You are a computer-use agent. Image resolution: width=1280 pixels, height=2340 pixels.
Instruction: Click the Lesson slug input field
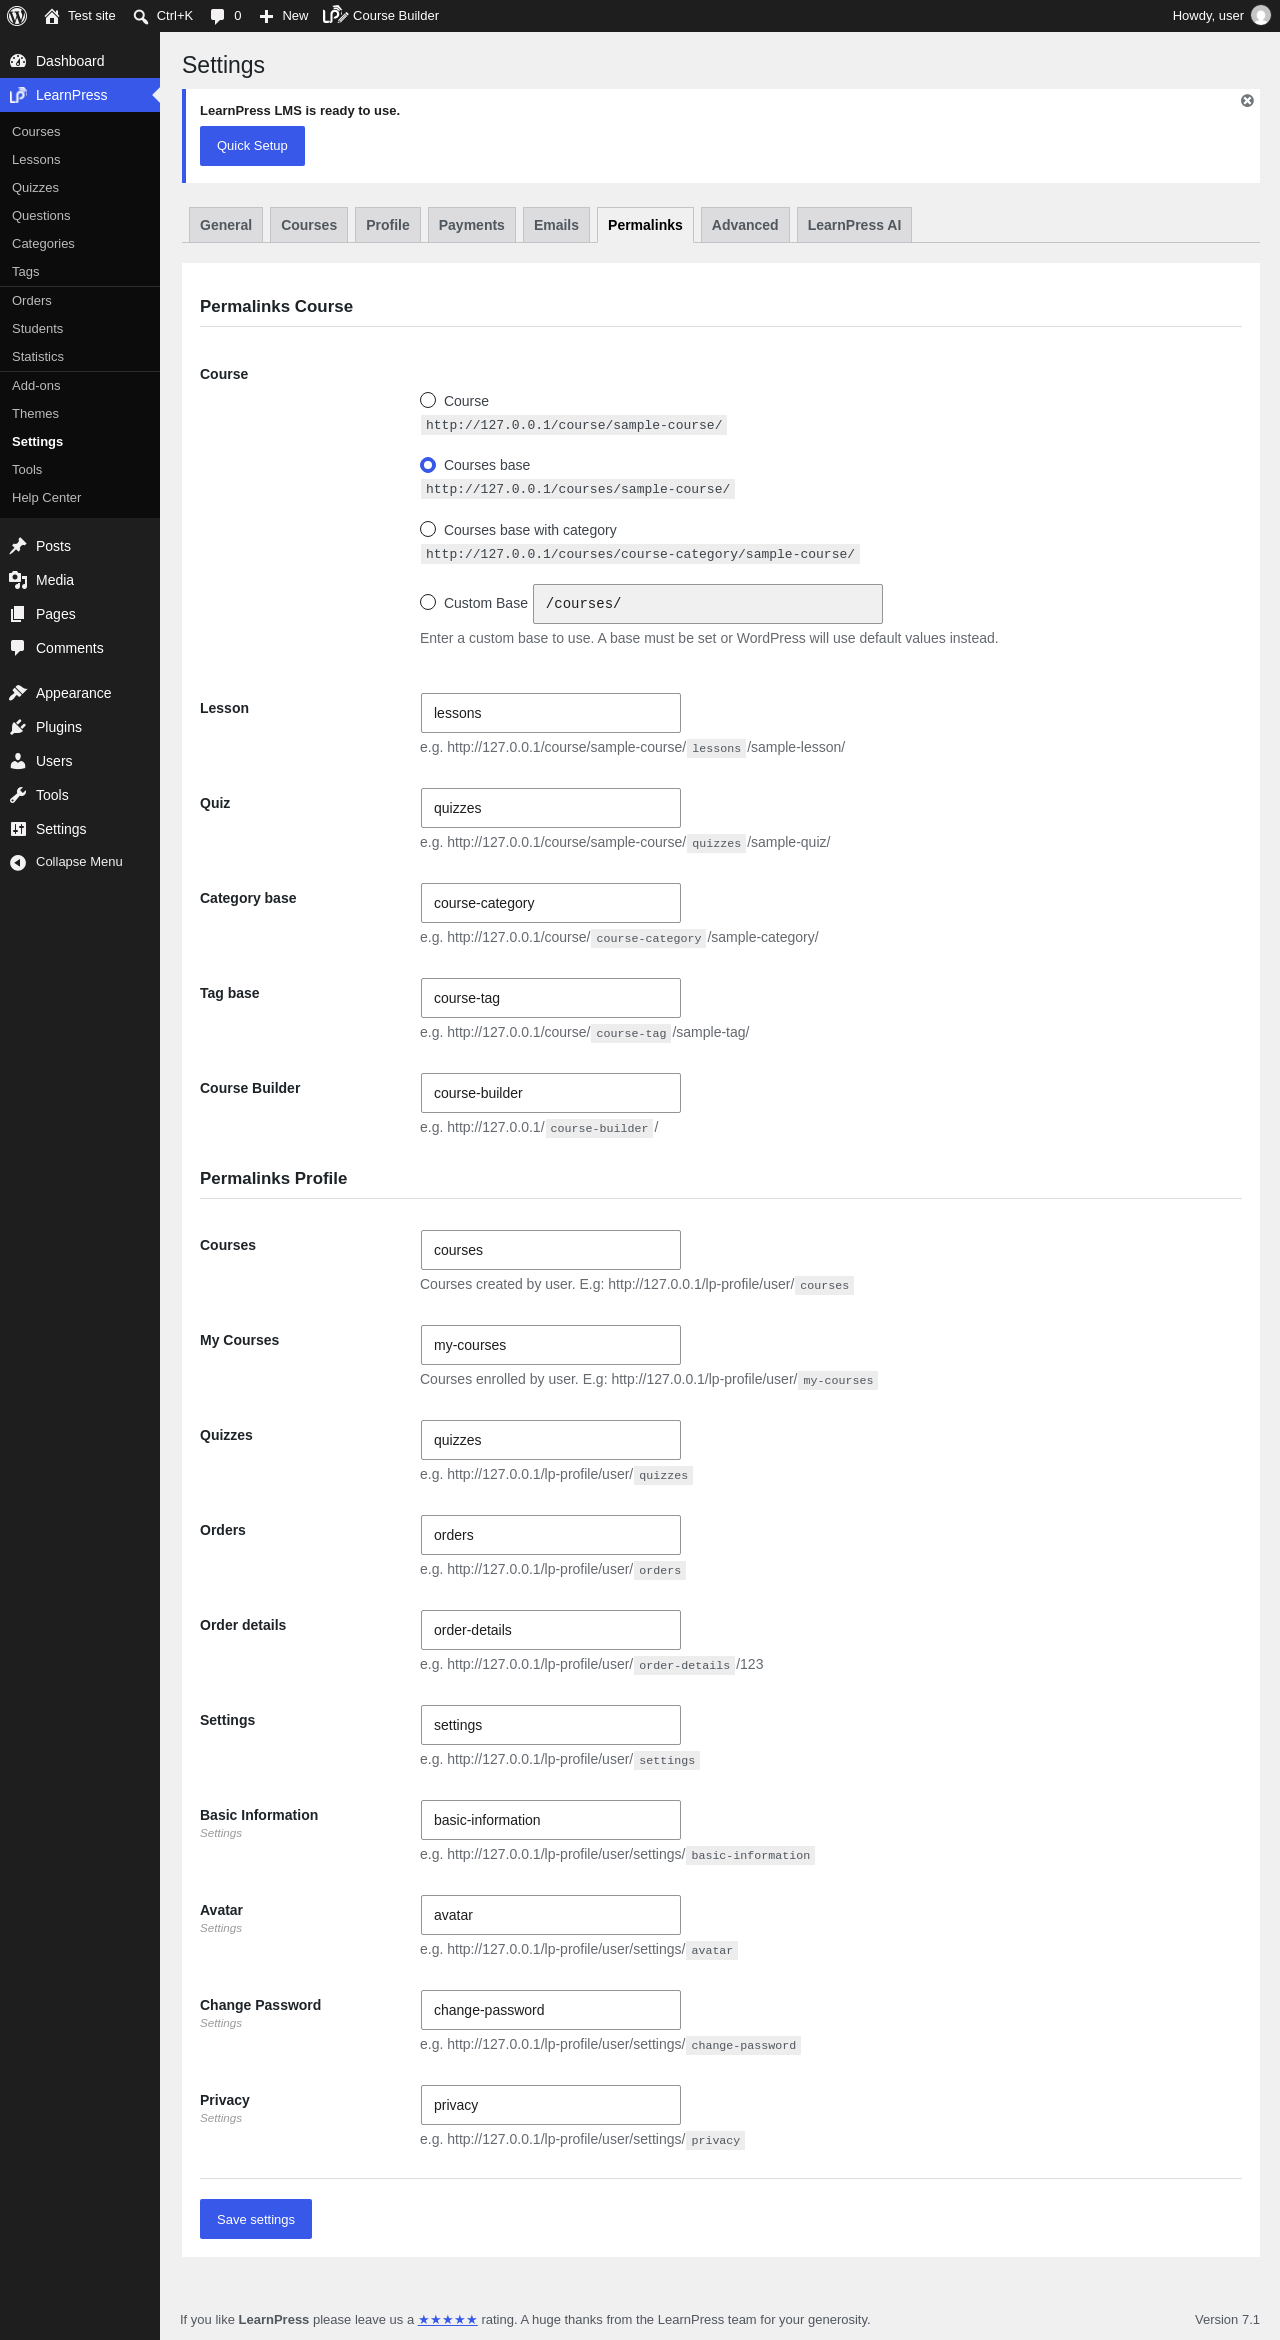coord(551,713)
